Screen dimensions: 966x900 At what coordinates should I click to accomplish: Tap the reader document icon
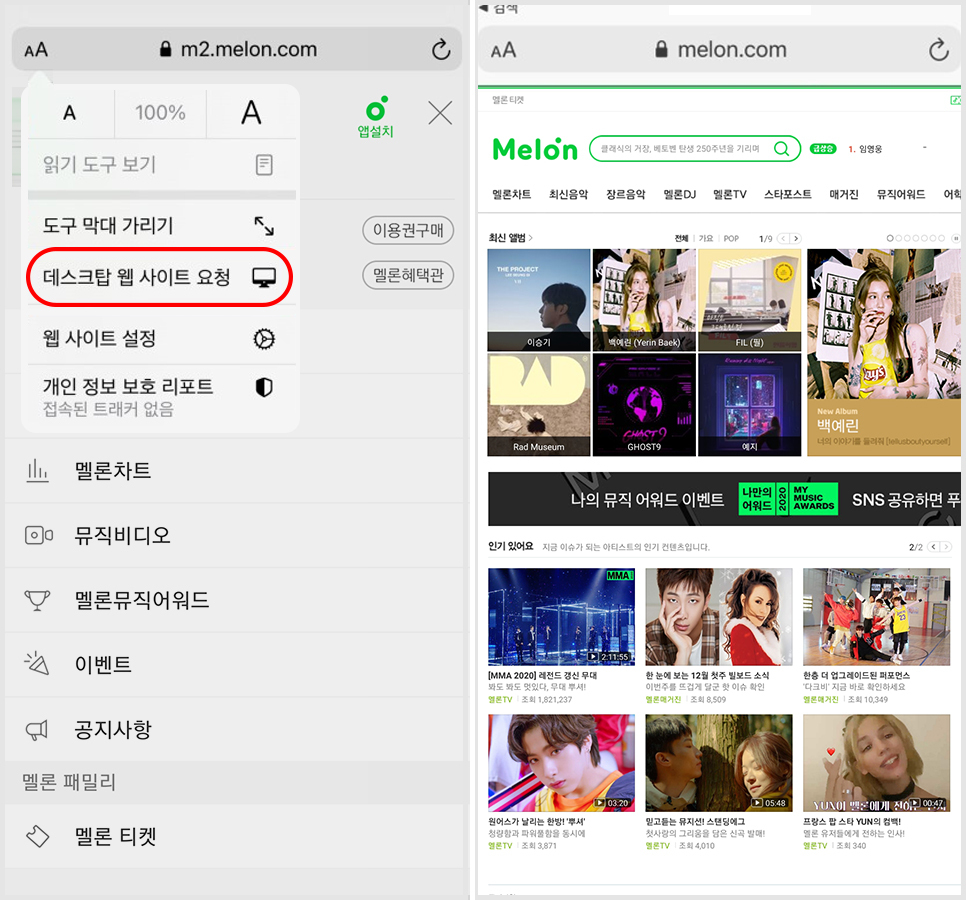264,164
